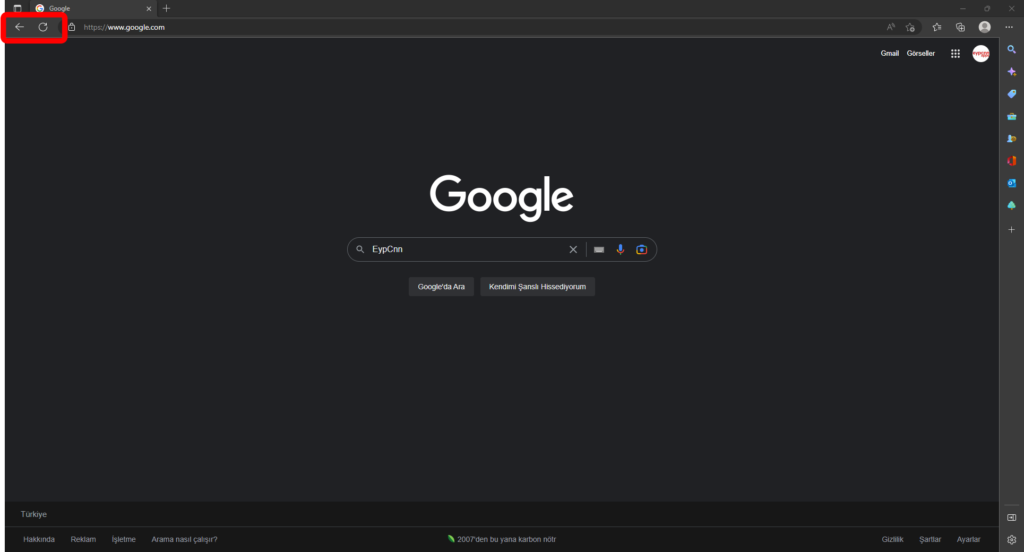Open the sidebar Outlook icon
This screenshot has height=552, width=1024.
[1012, 183]
